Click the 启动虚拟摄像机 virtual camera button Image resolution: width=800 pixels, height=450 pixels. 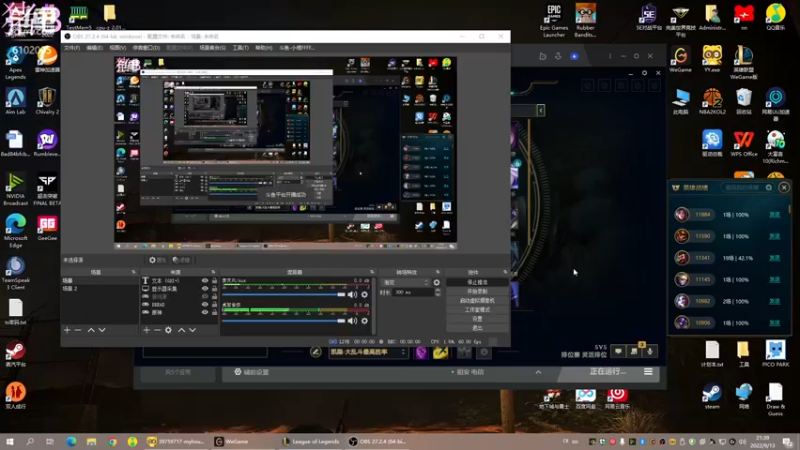point(477,301)
